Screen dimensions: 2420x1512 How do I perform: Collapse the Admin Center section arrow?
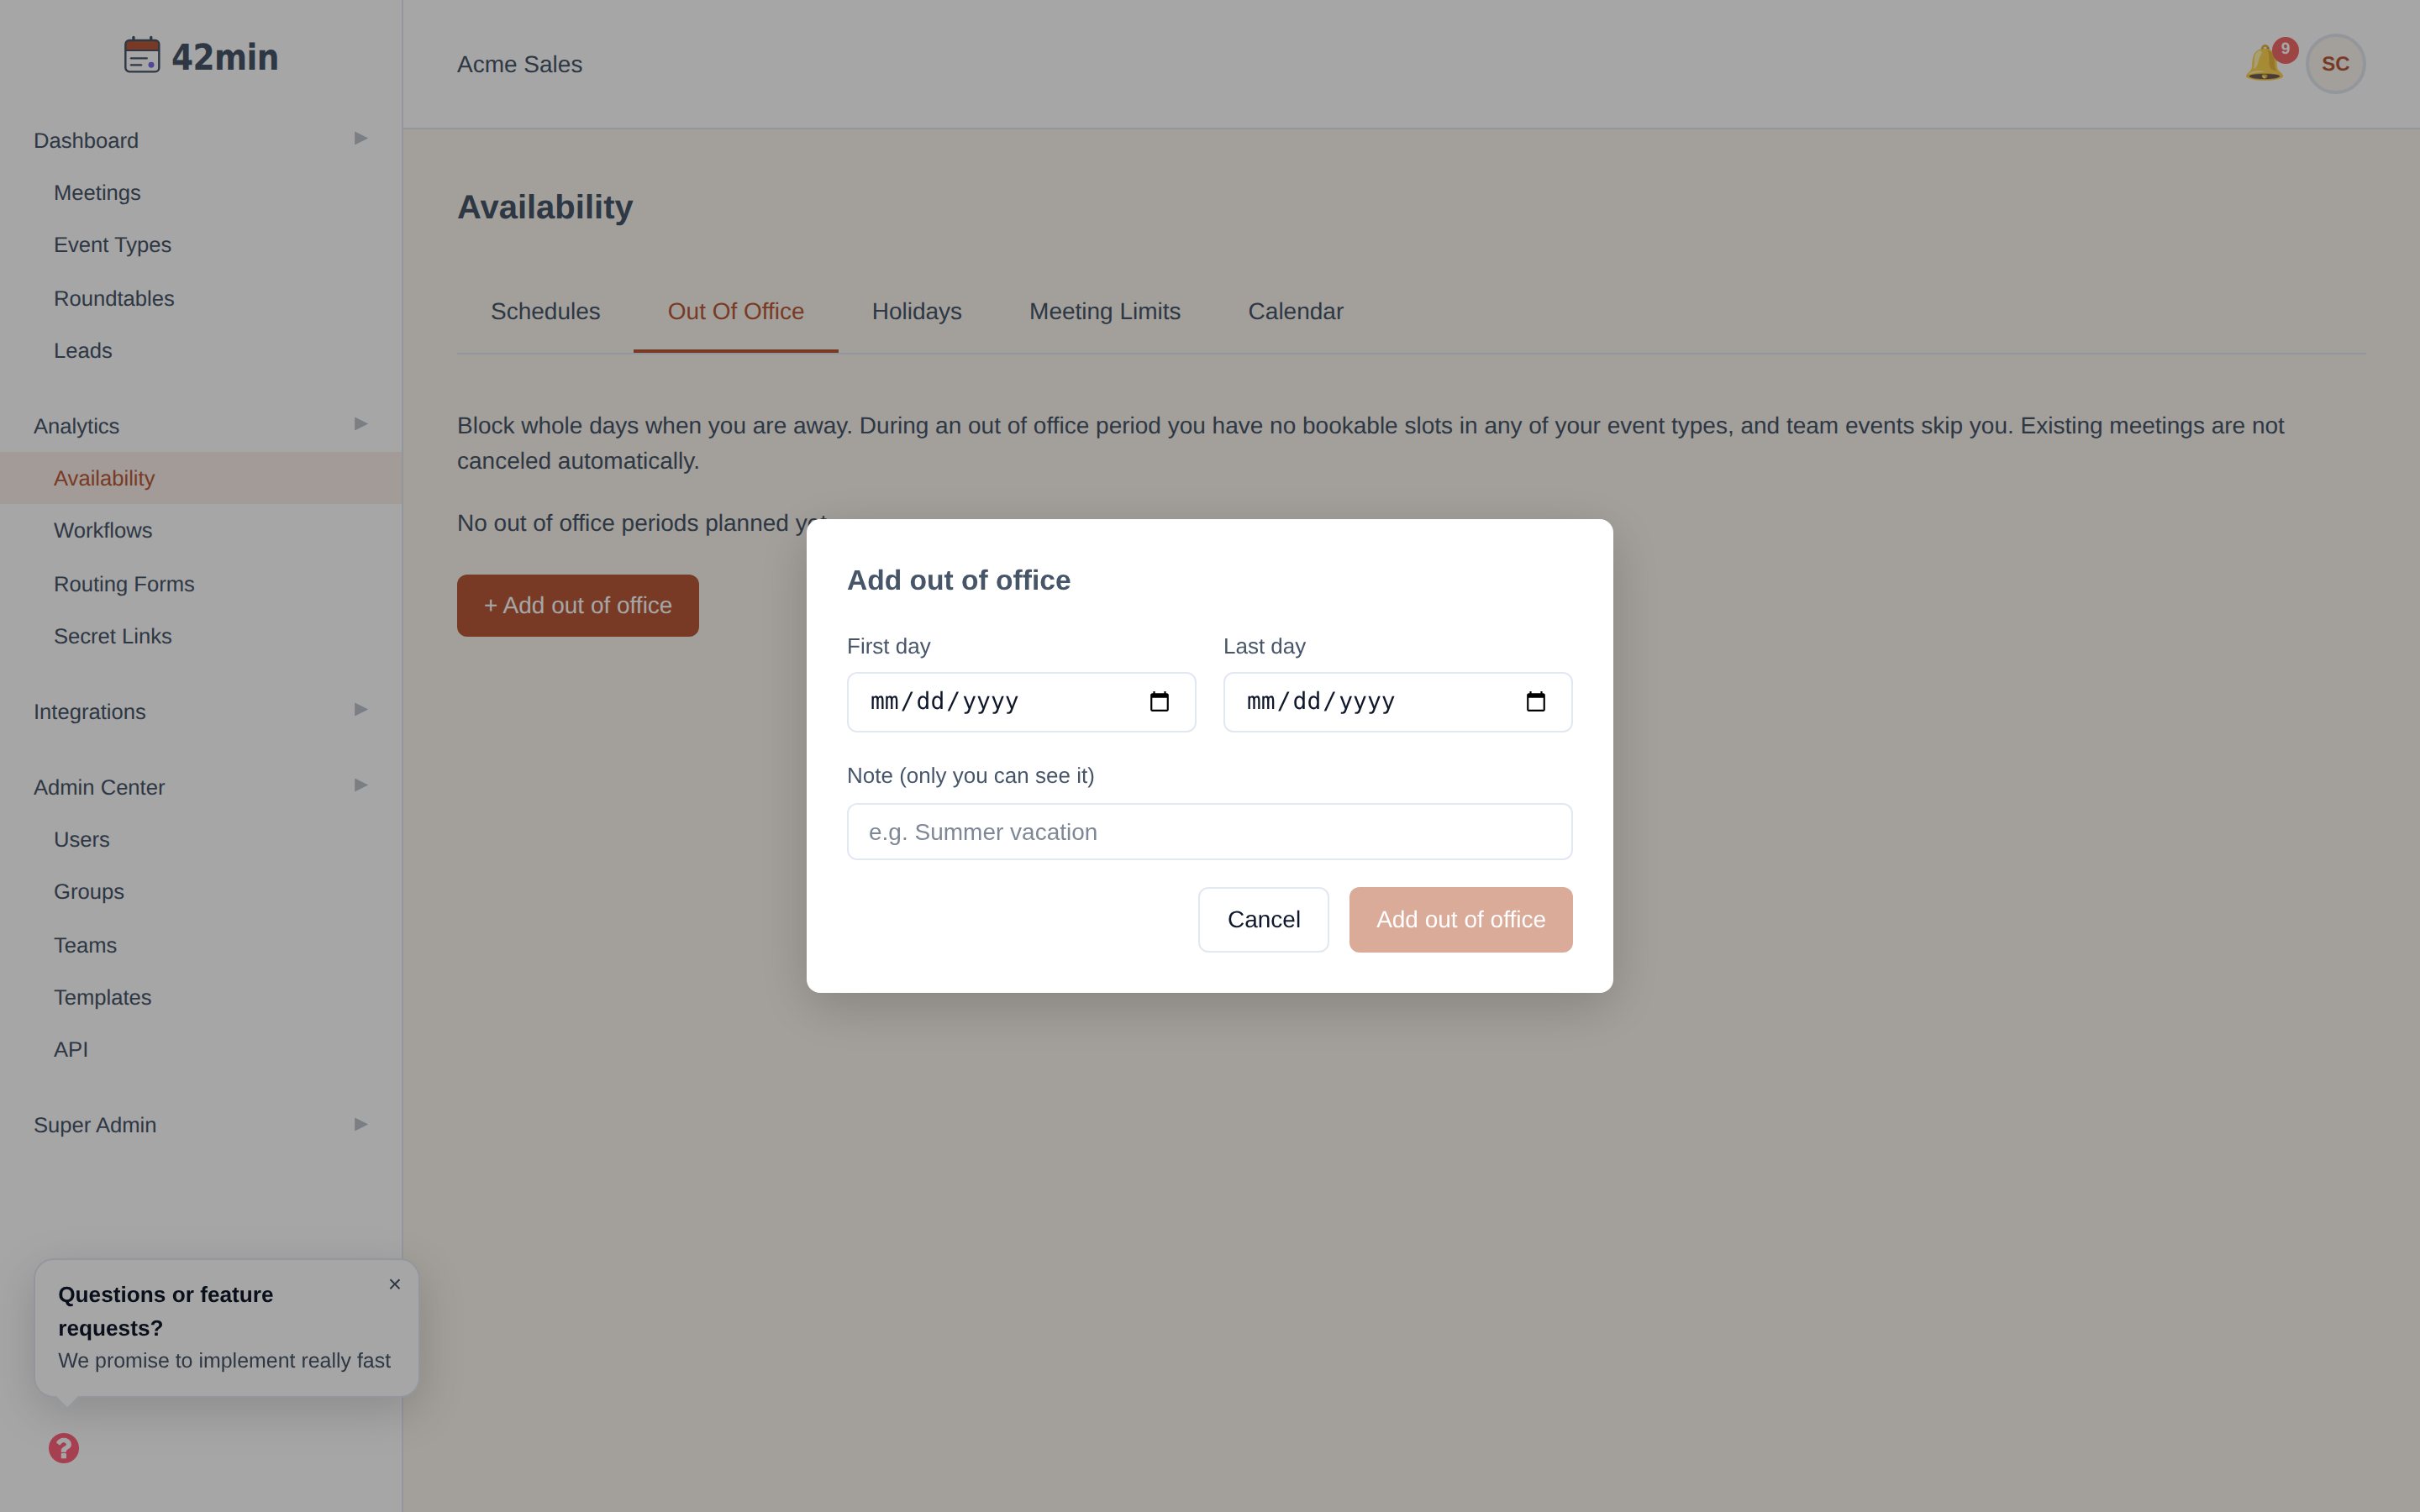coord(361,785)
